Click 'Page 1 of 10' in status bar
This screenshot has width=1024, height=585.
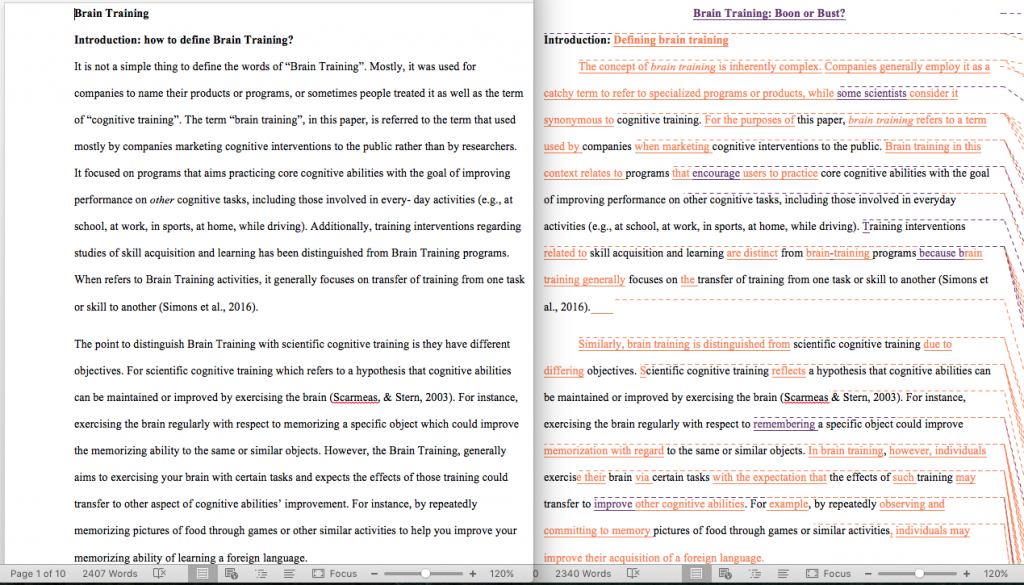(x=38, y=573)
